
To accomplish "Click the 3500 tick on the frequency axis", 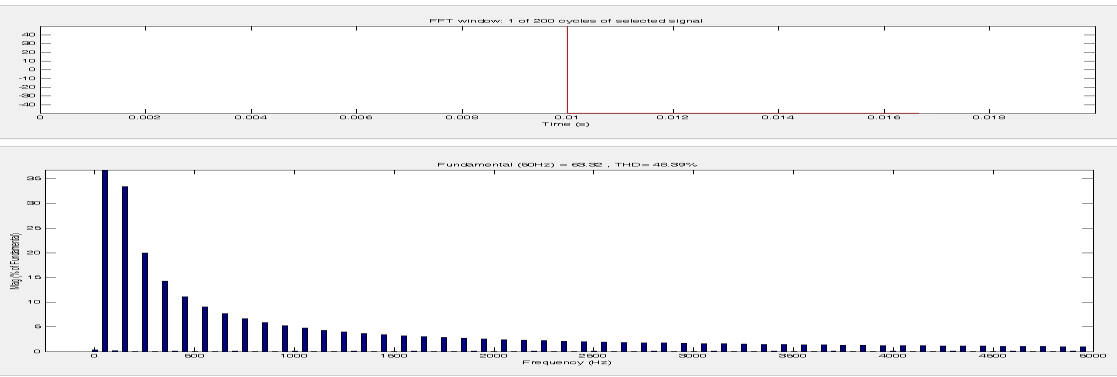I will point(792,356).
